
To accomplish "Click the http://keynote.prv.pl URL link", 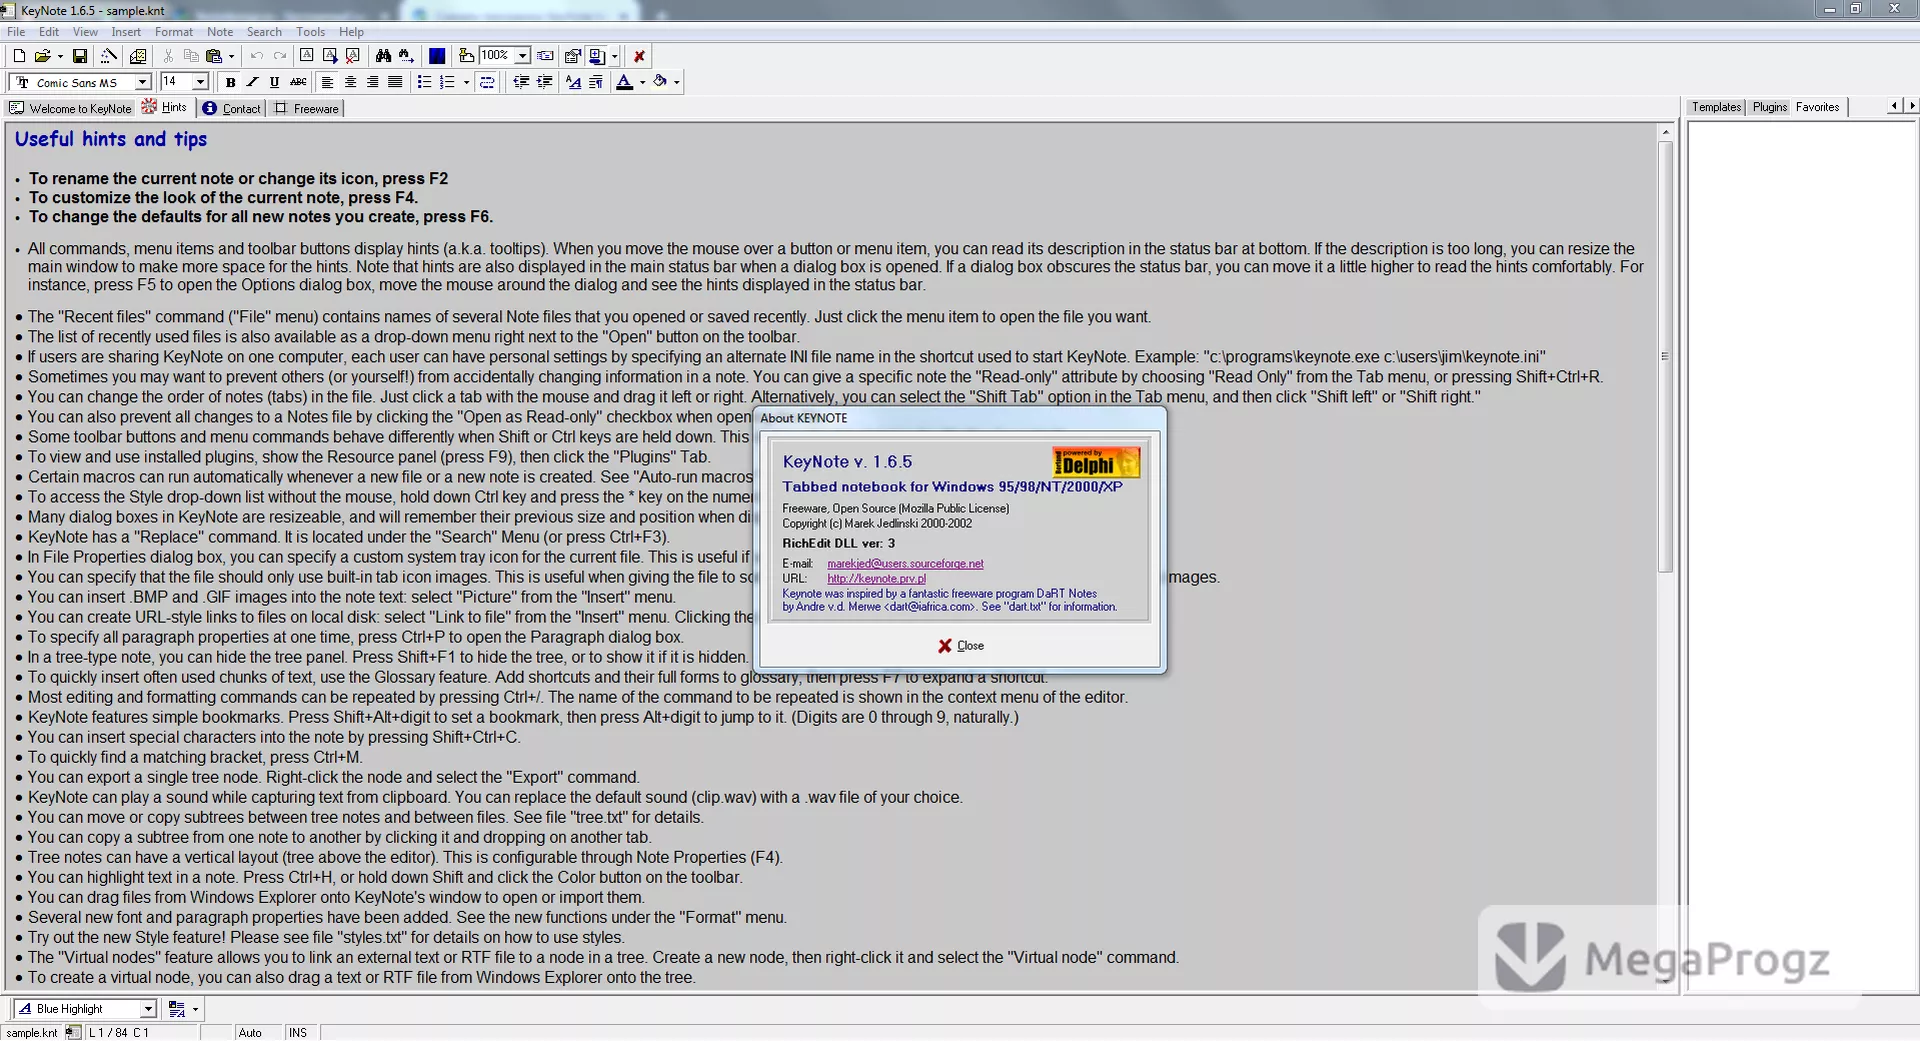I will [x=876, y=579].
